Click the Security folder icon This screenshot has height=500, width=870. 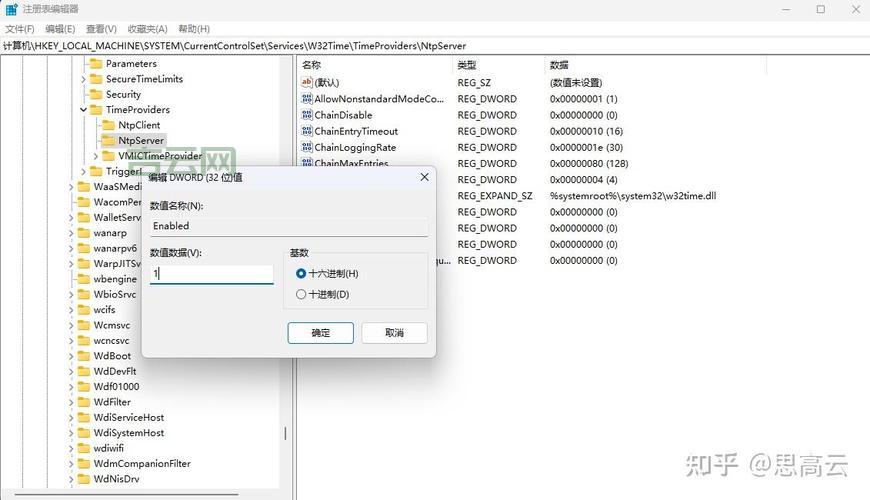[x=96, y=94]
